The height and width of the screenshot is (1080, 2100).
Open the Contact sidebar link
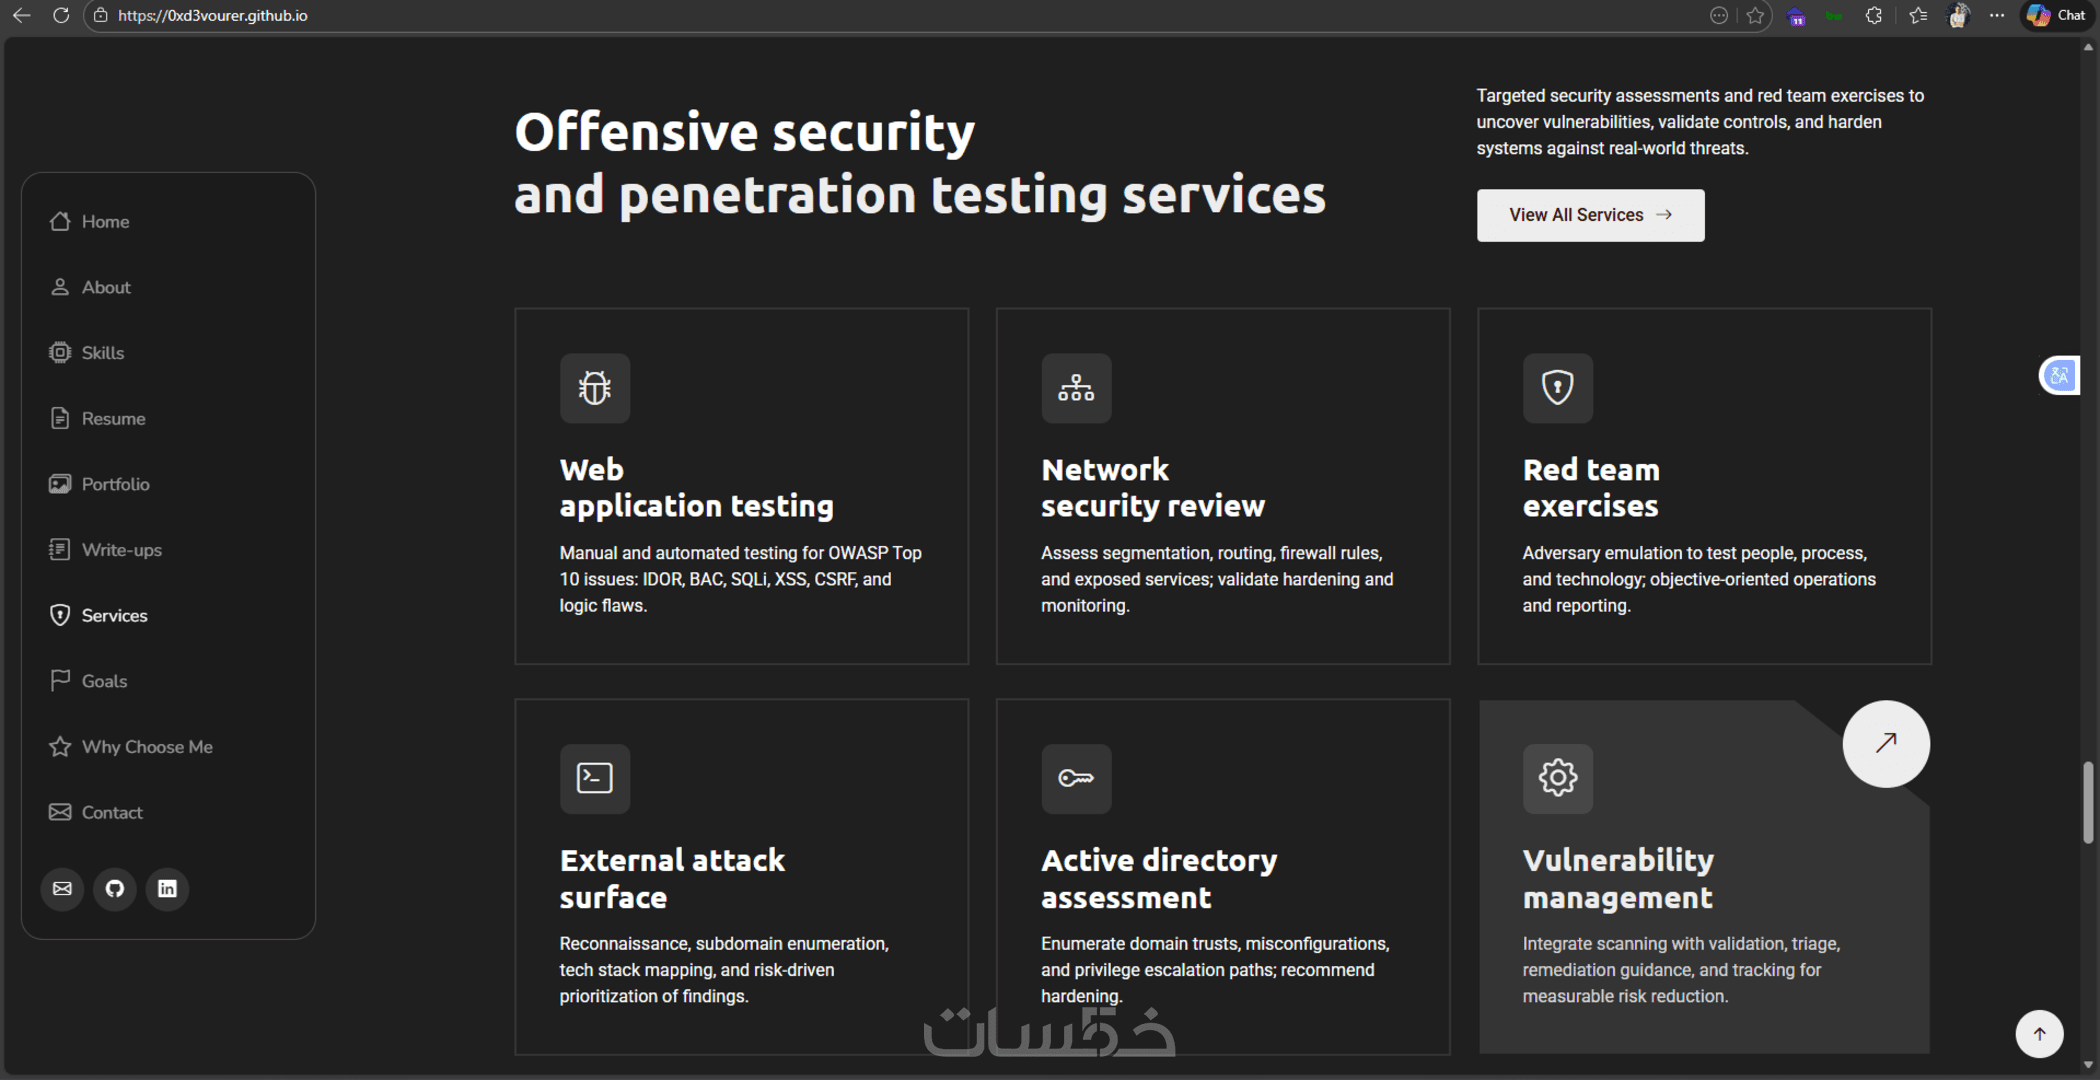tap(112, 813)
